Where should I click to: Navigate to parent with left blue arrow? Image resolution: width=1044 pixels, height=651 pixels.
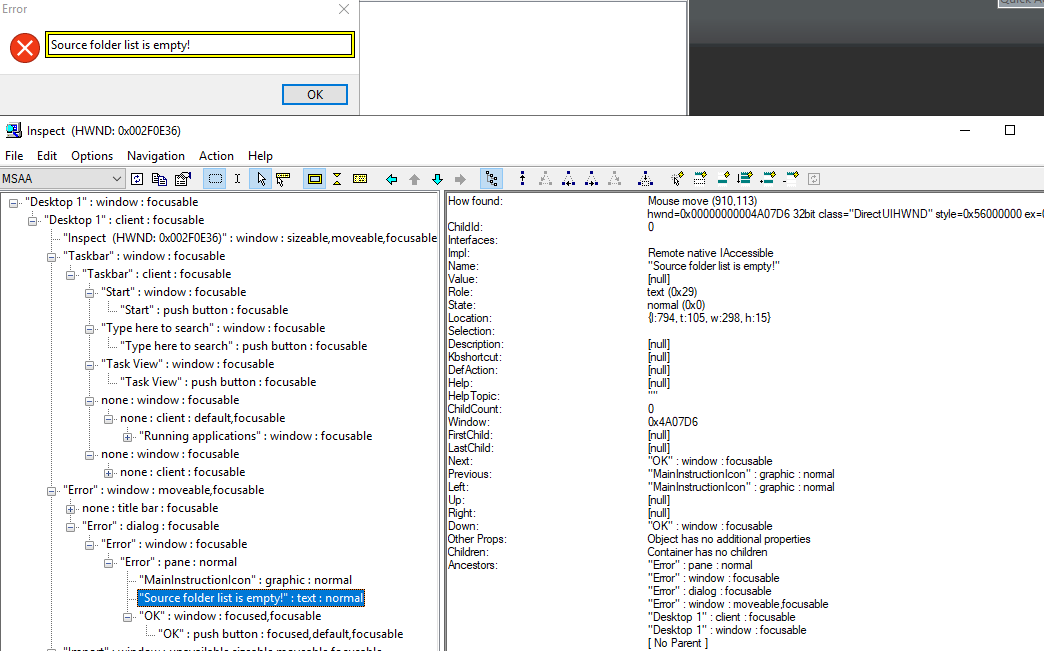[x=390, y=178]
